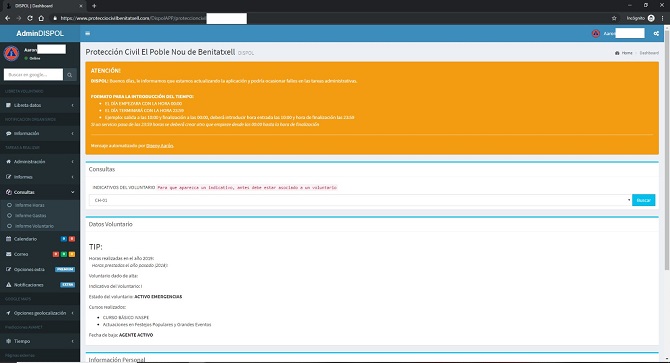Click the Dashboard breadcrumb text
The image size is (670, 363).
click(x=649, y=53)
